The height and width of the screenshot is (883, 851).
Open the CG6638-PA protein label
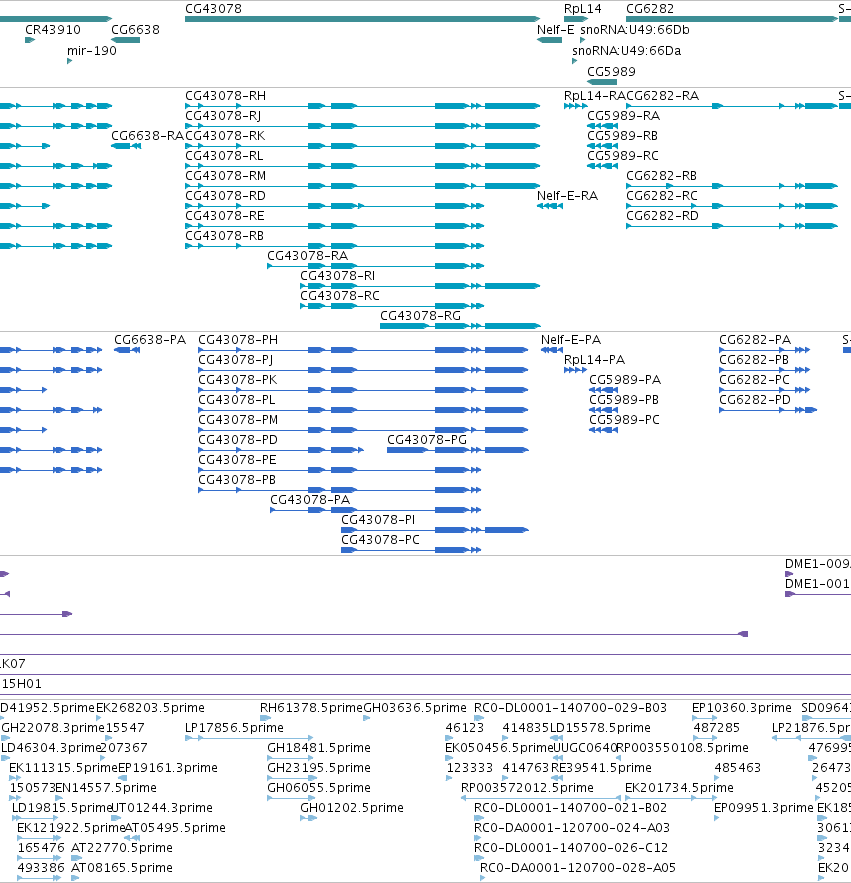(150, 340)
